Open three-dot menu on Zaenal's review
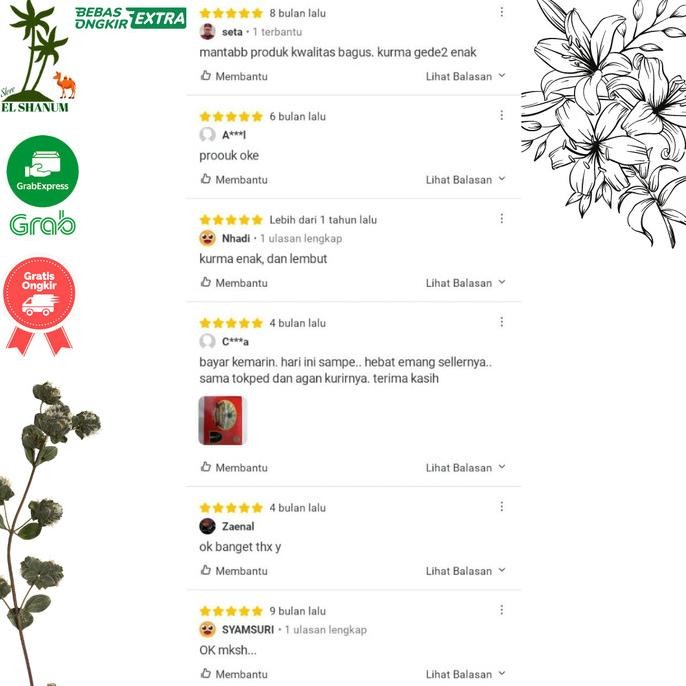This screenshot has height=686, width=686. [x=501, y=507]
